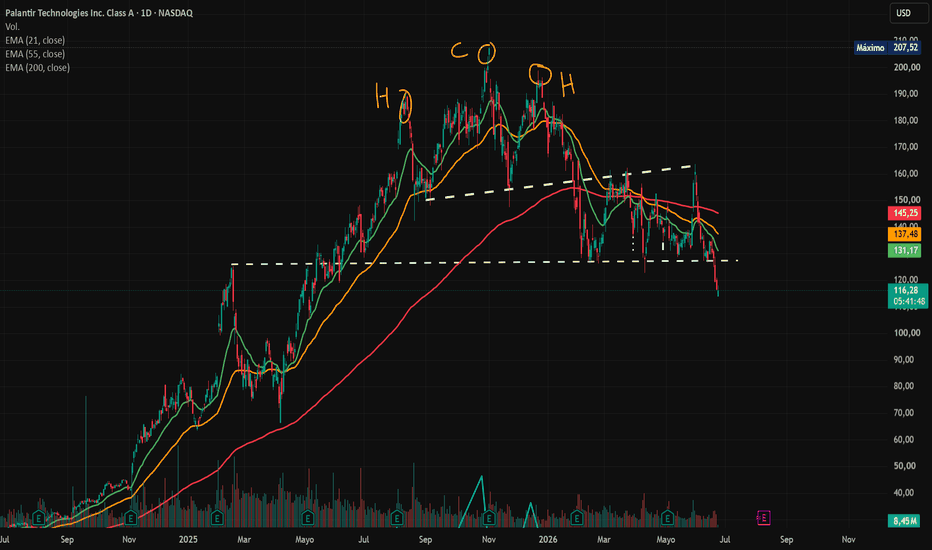Image resolution: width=932 pixels, height=550 pixels.
Task: Click the countdown timer 05:41:48
Action: coord(909,302)
